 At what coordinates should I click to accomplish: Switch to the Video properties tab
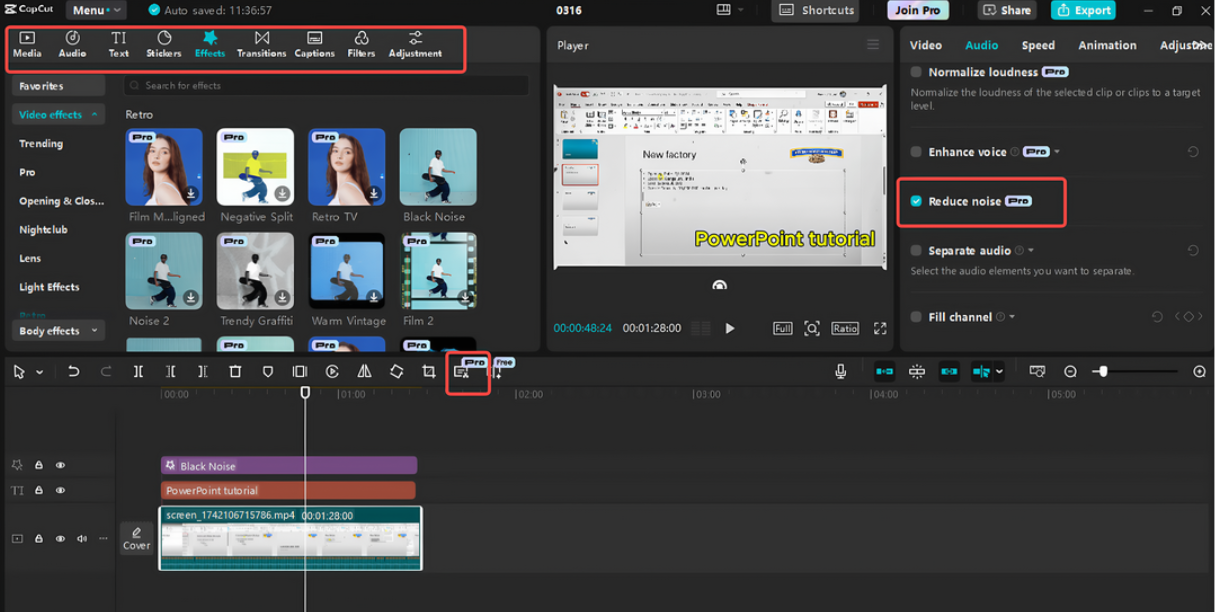[925, 45]
